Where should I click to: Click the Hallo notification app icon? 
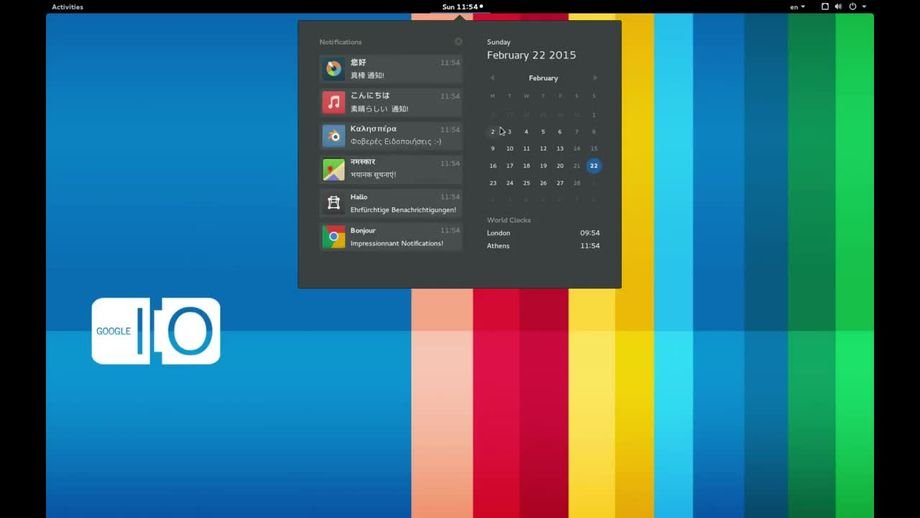[334, 203]
